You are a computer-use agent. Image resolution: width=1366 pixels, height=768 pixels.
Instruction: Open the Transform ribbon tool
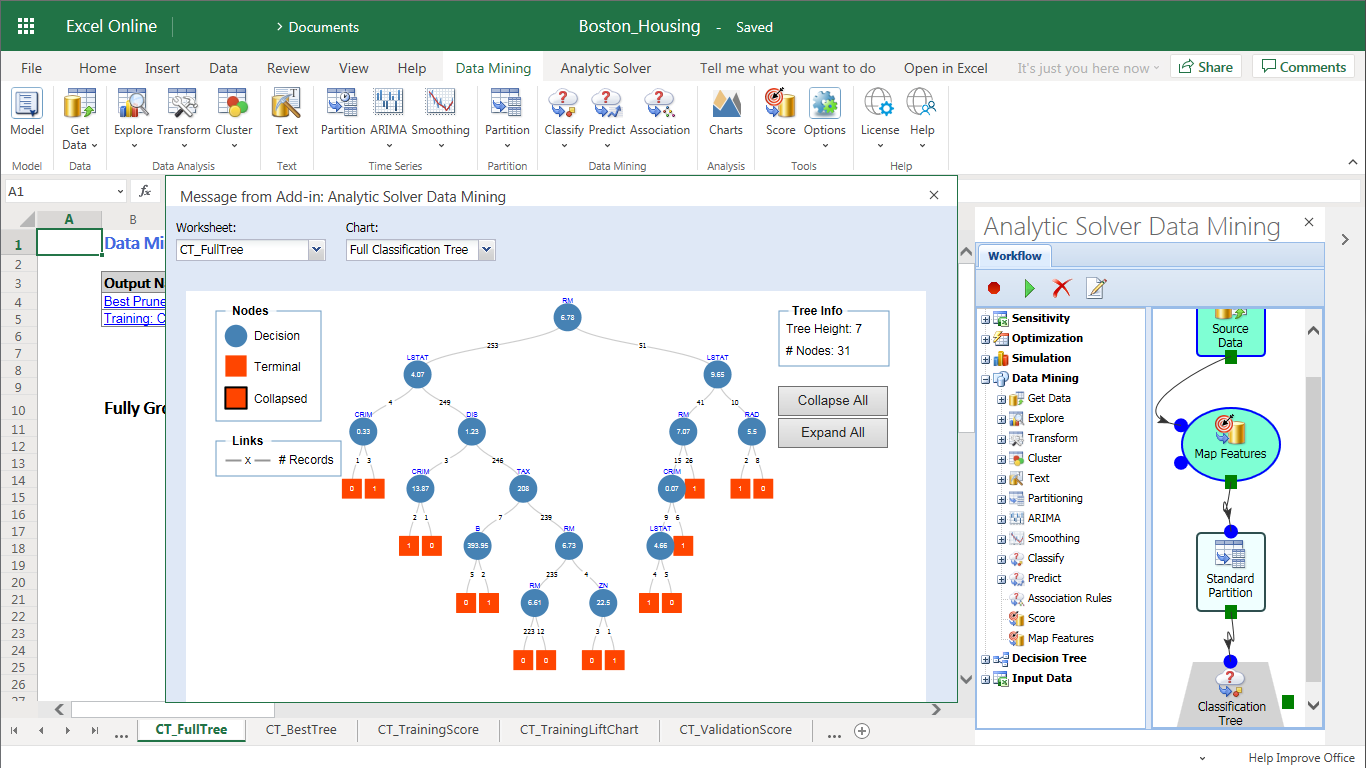pyautogui.click(x=184, y=118)
